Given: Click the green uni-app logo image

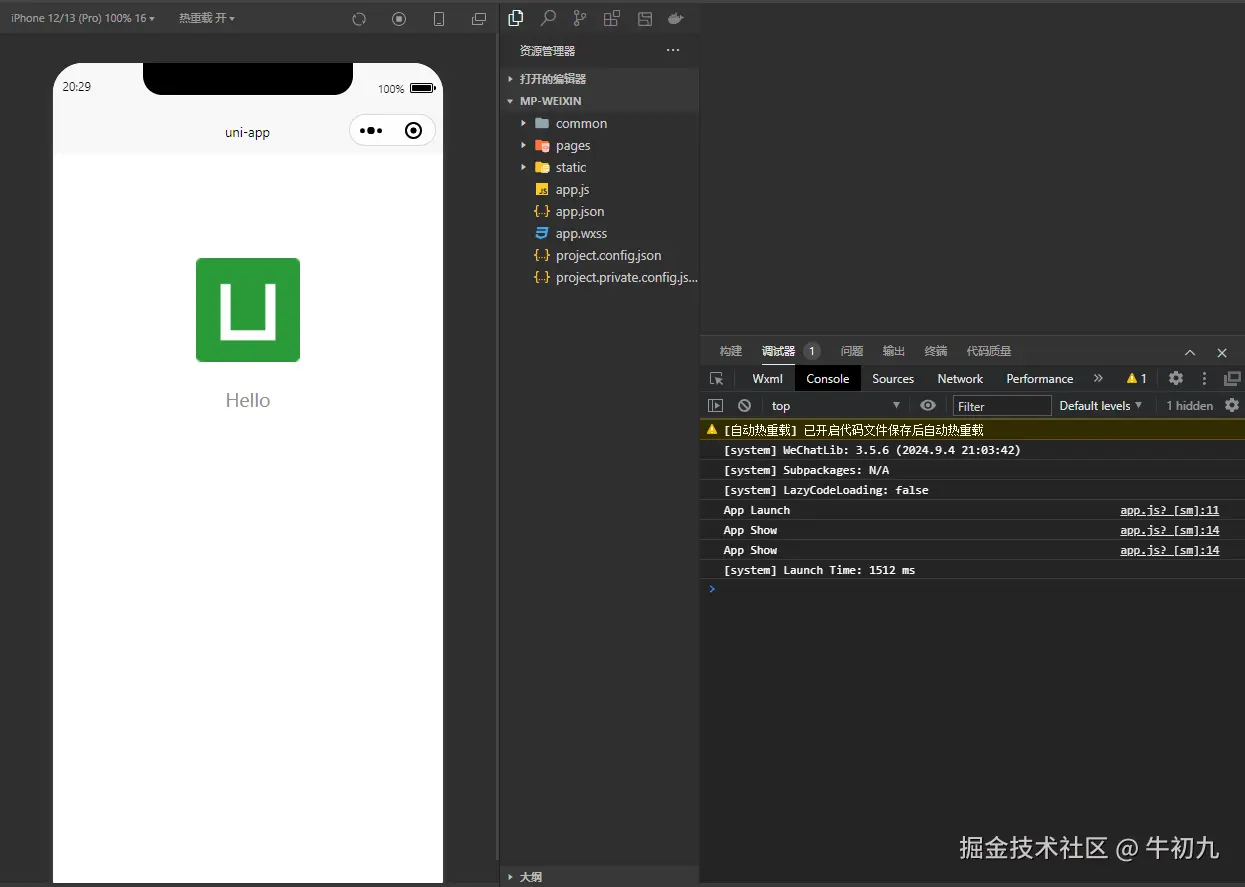Looking at the screenshot, I should 248,310.
